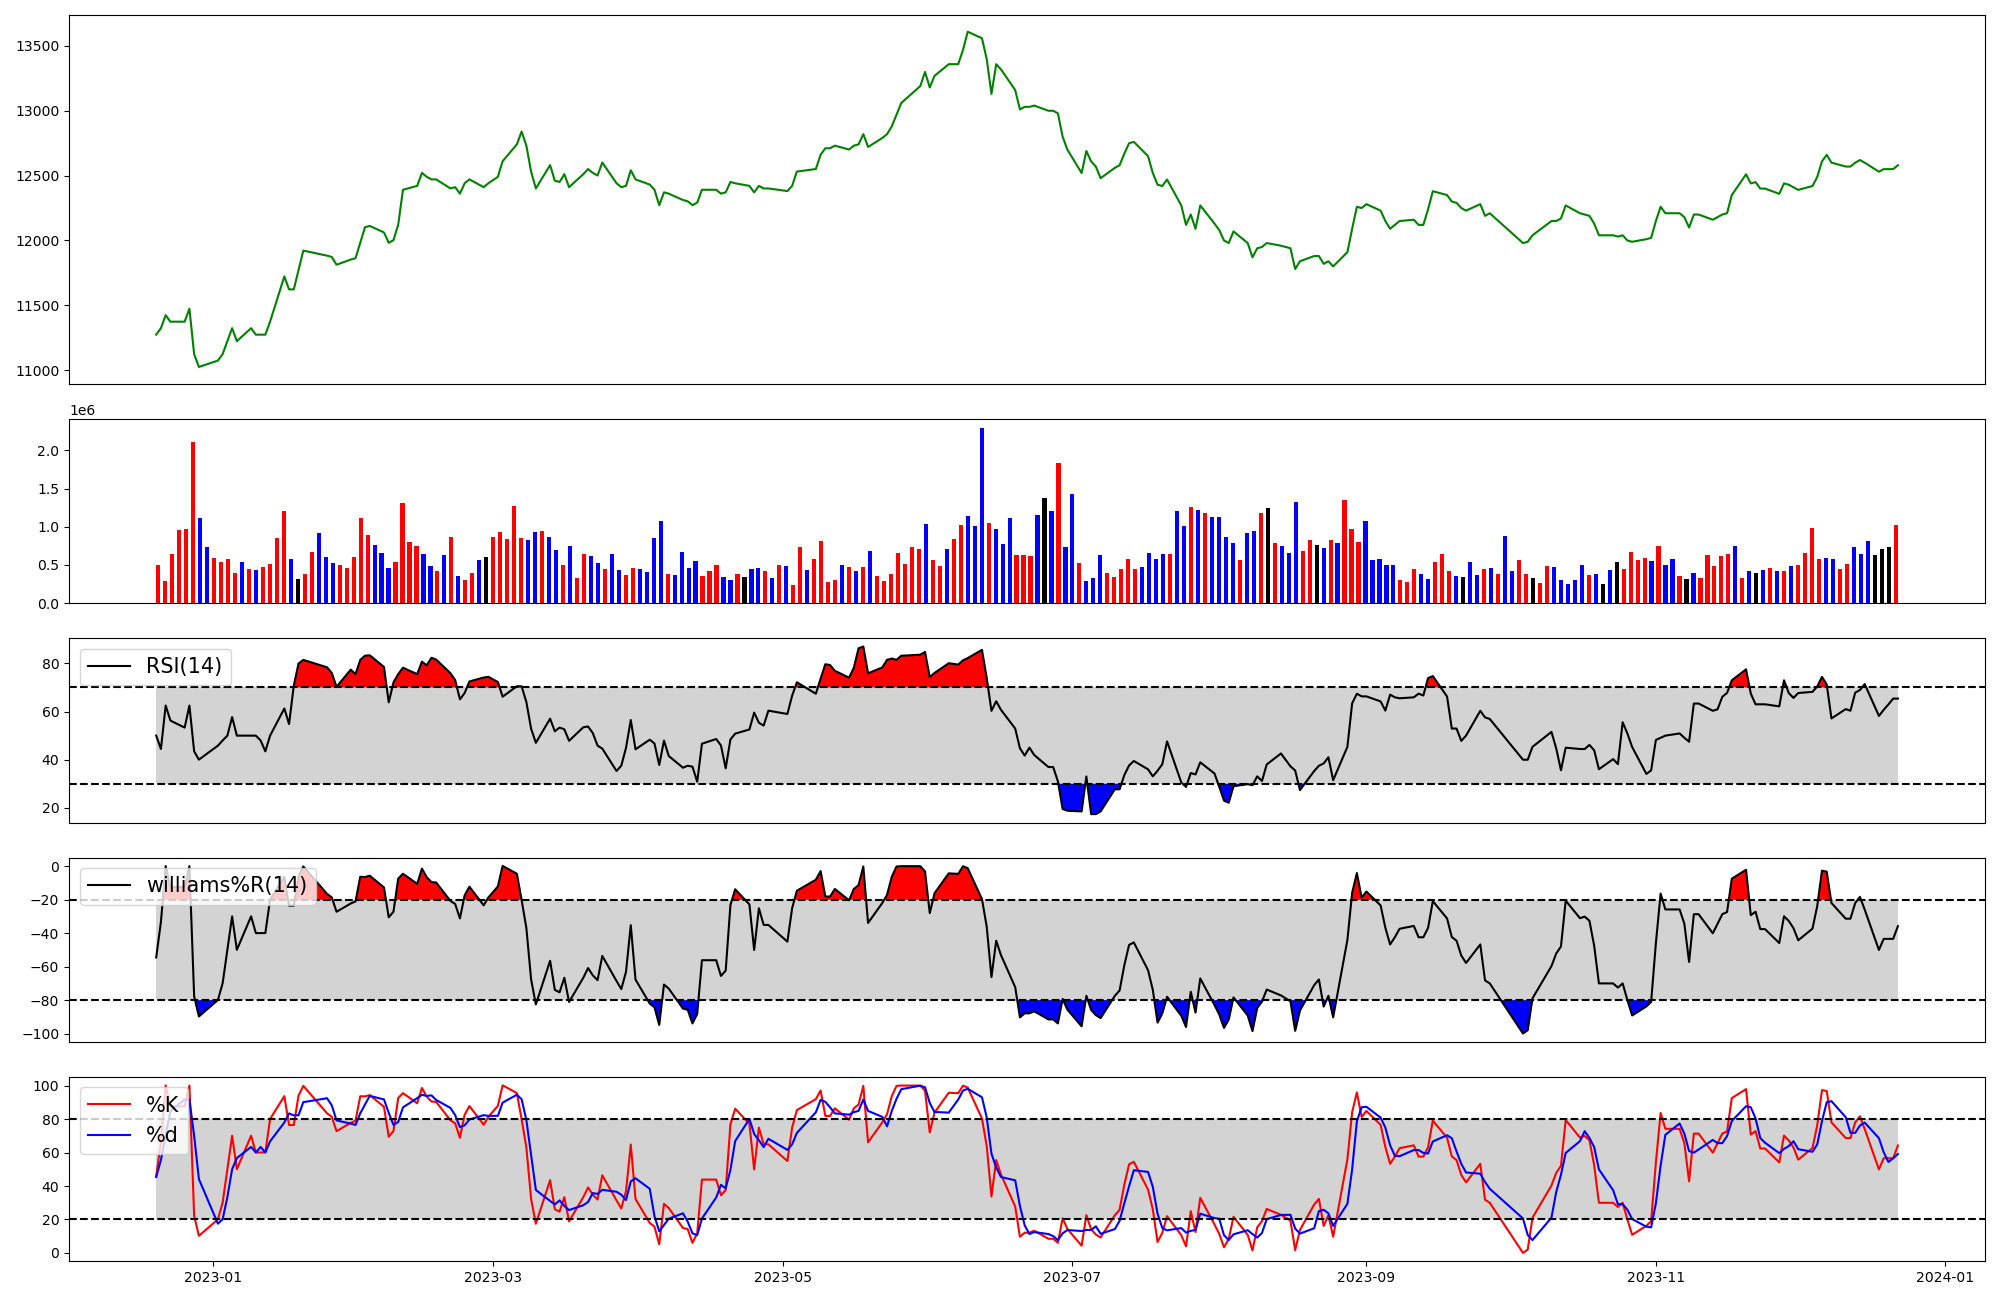Screen dimensions: 2000x1300
Task: Click the 2024-01 x-axis date label
Action: click(x=1945, y=1277)
